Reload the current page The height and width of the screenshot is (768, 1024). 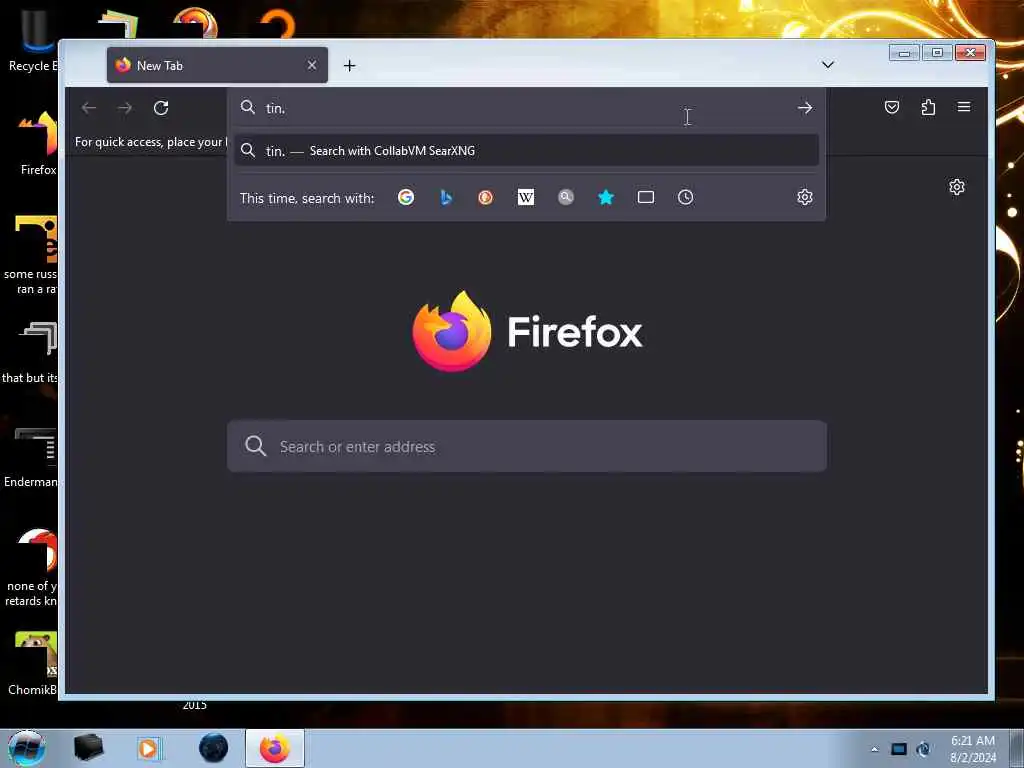161,108
